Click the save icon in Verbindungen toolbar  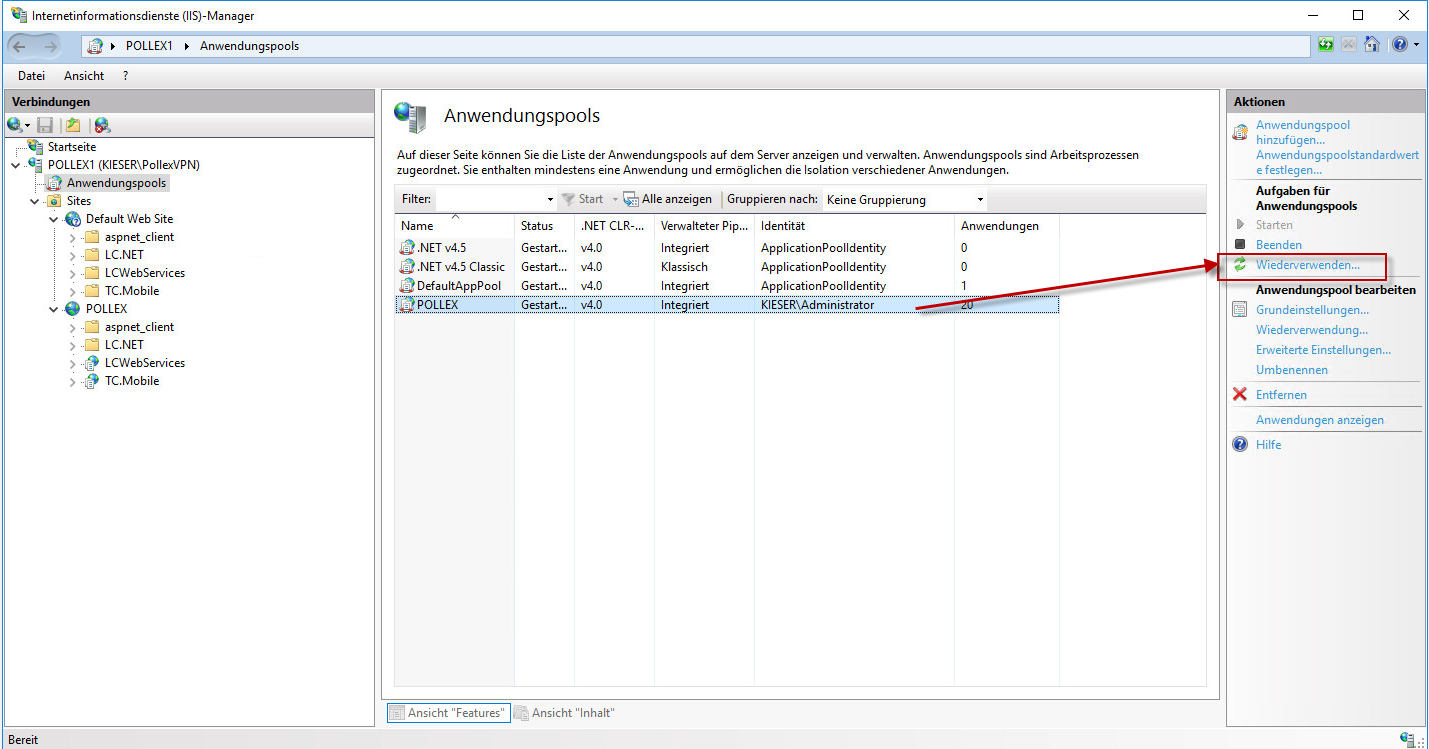pyautogui.click(x=45, y=125)
